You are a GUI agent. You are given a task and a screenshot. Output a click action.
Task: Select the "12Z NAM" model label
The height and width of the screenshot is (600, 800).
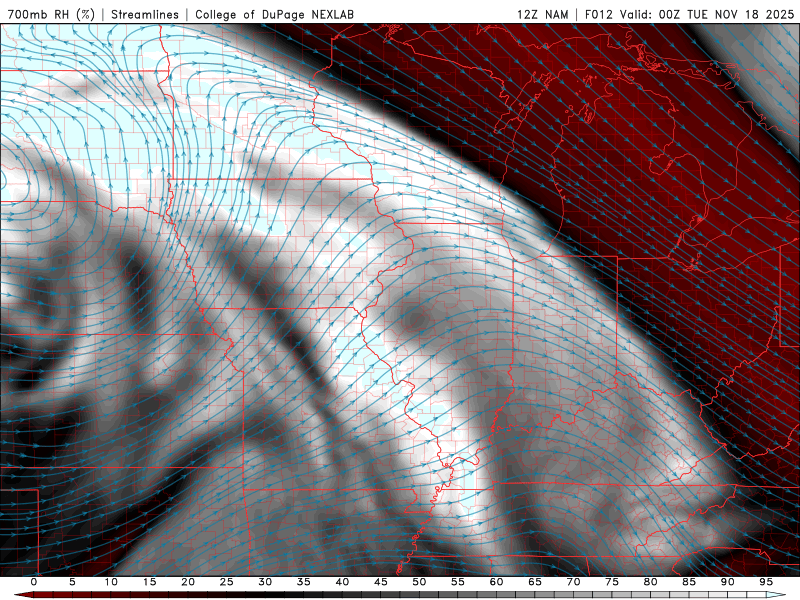point(542,14)
